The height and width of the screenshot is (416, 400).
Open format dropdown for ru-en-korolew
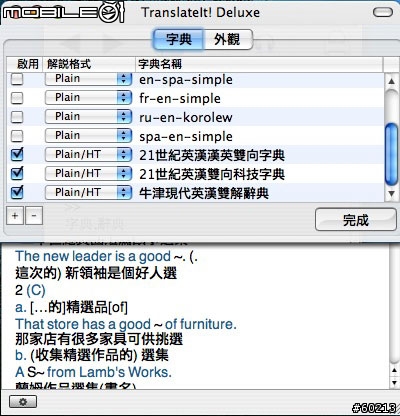(x=88, y=117)
